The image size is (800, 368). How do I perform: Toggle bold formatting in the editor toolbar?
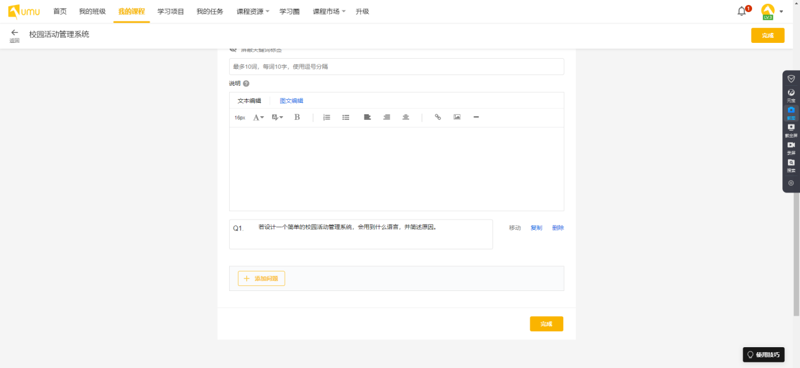click(297, 117)
